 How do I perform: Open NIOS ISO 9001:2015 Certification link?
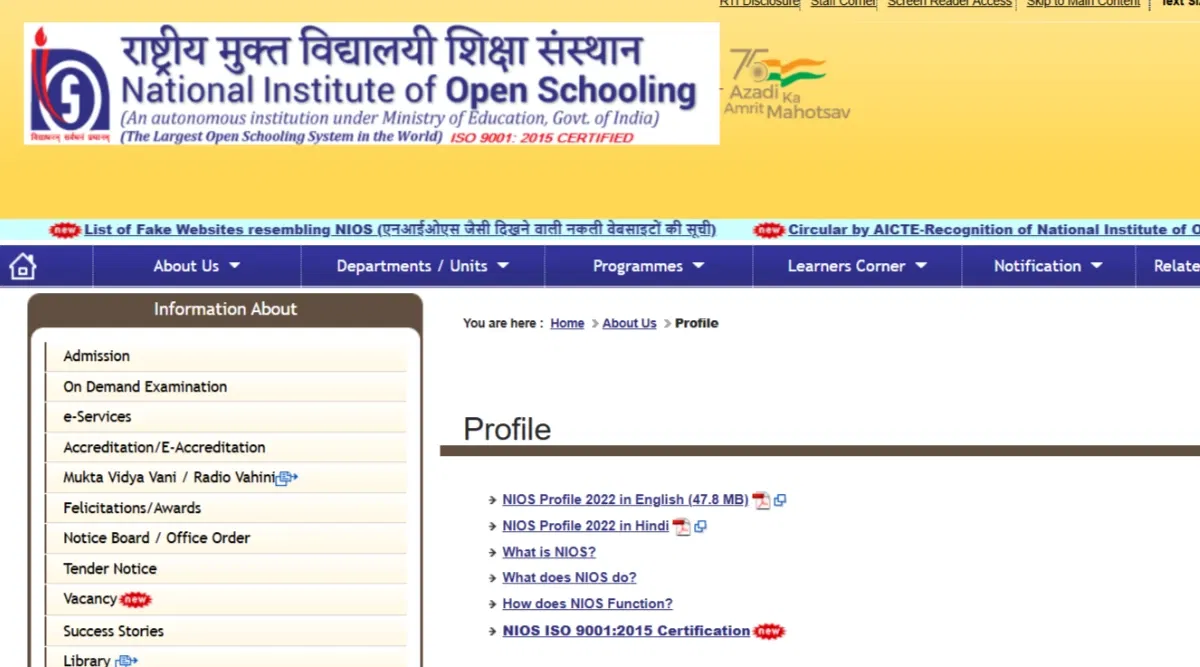tap(626, 631)
